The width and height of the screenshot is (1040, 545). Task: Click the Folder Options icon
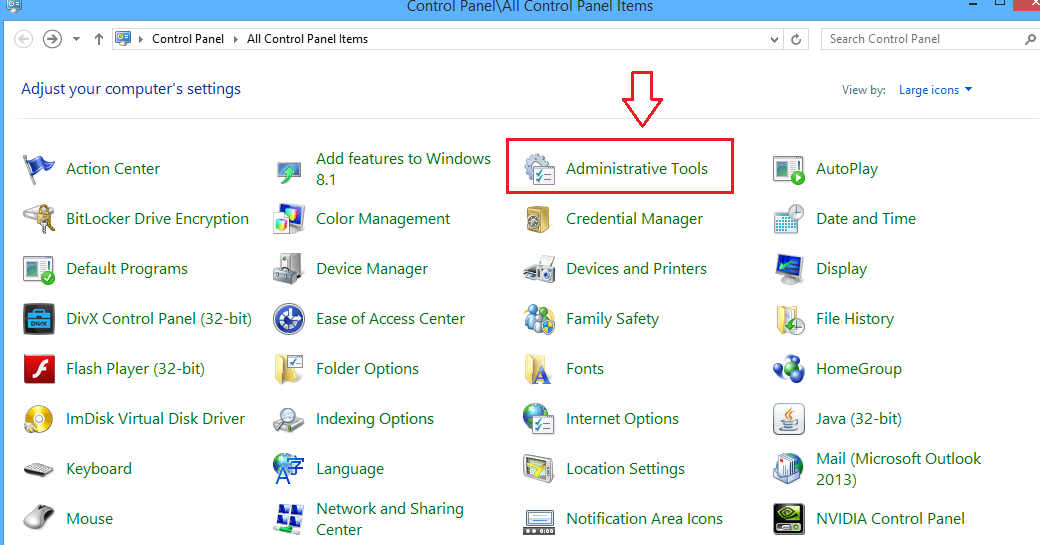(x=289, y=369)
